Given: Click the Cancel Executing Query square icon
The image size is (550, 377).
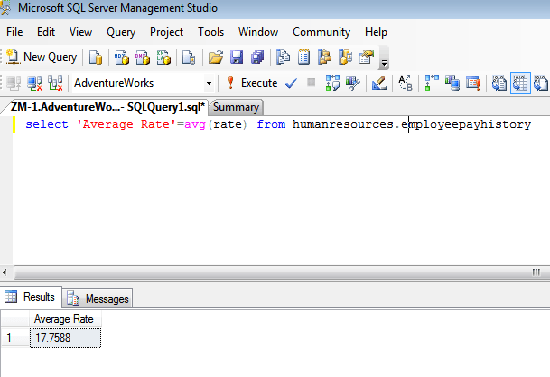Looking at the screenshot, I should click(311, 82).
